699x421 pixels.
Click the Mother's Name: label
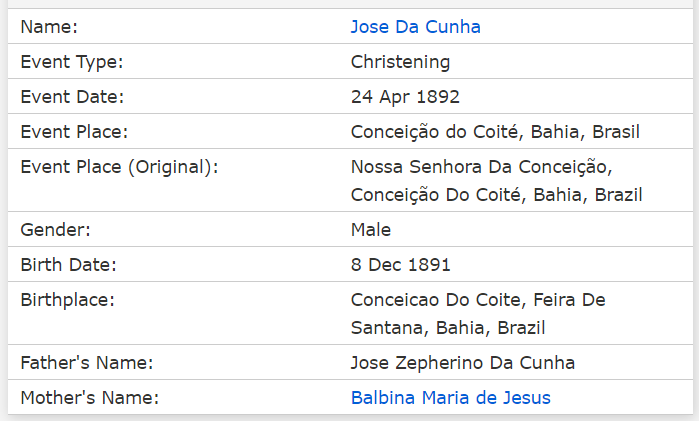click(x=90, y=398)
